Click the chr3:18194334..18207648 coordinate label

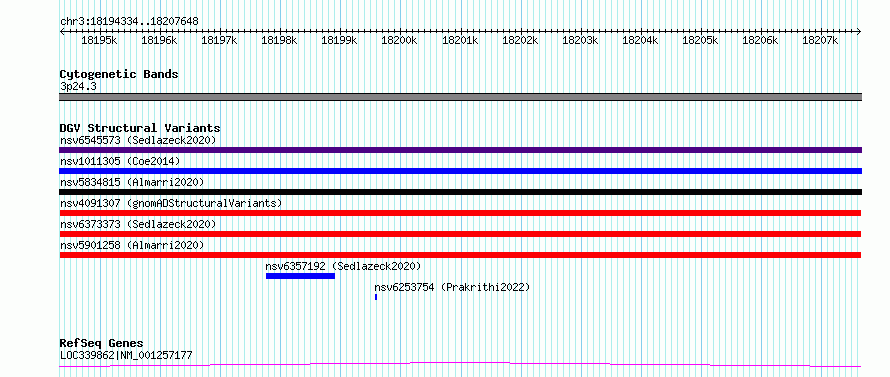(x=129, y=22)
